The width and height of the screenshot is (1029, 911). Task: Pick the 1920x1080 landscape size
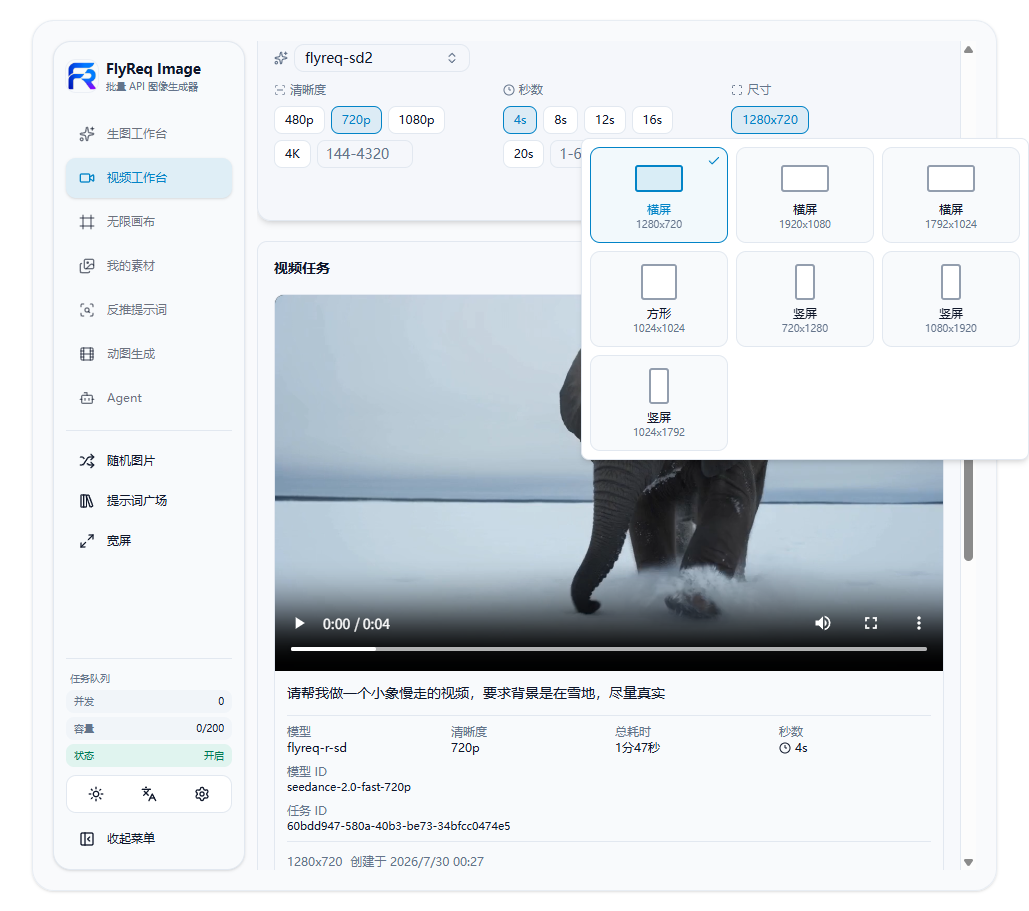coord(805,195)
